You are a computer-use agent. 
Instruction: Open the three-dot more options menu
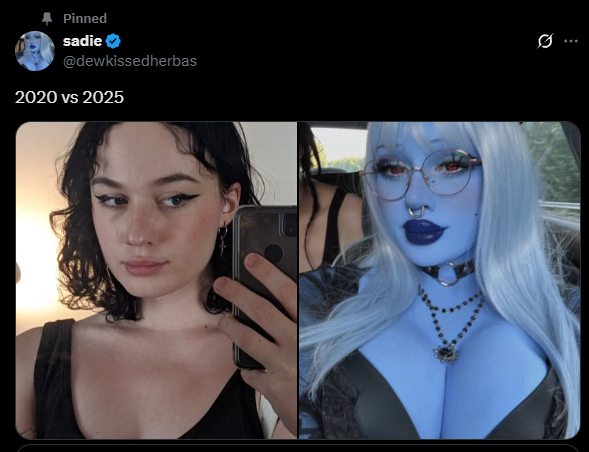pos(571,41)
